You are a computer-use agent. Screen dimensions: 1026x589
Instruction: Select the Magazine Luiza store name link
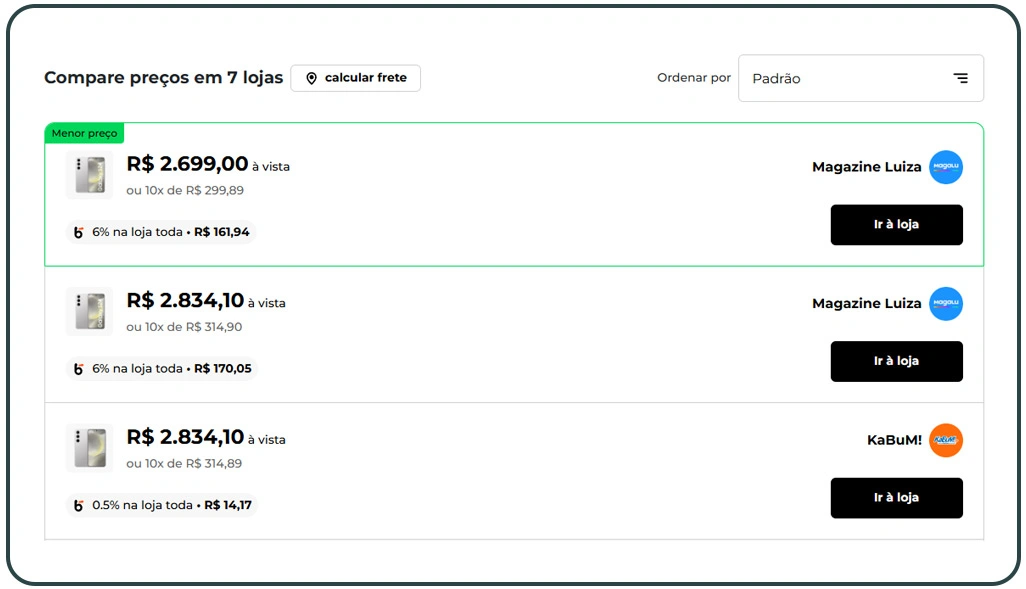click(x=866, y=167)
